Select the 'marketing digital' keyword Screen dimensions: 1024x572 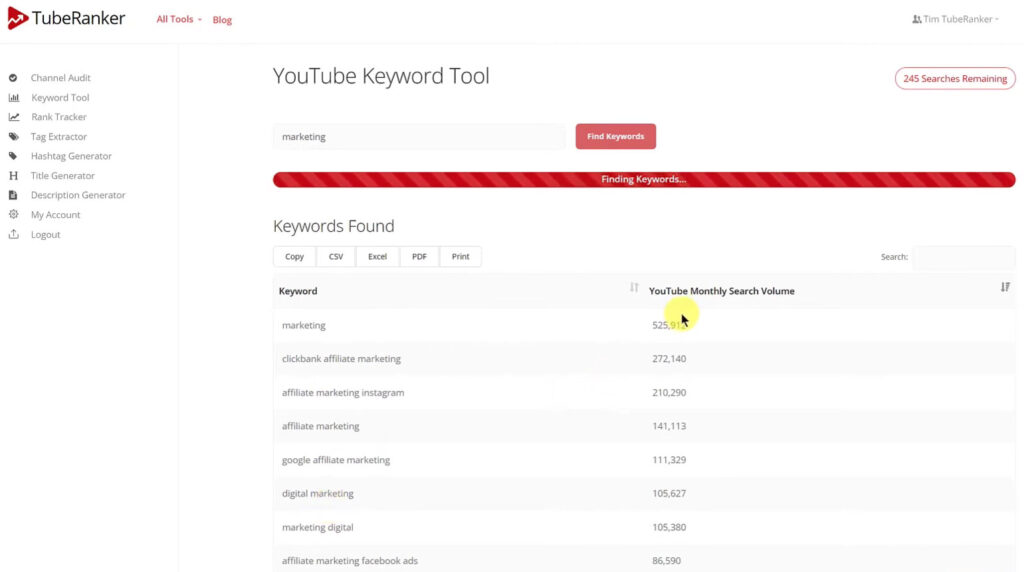point(317,528)
